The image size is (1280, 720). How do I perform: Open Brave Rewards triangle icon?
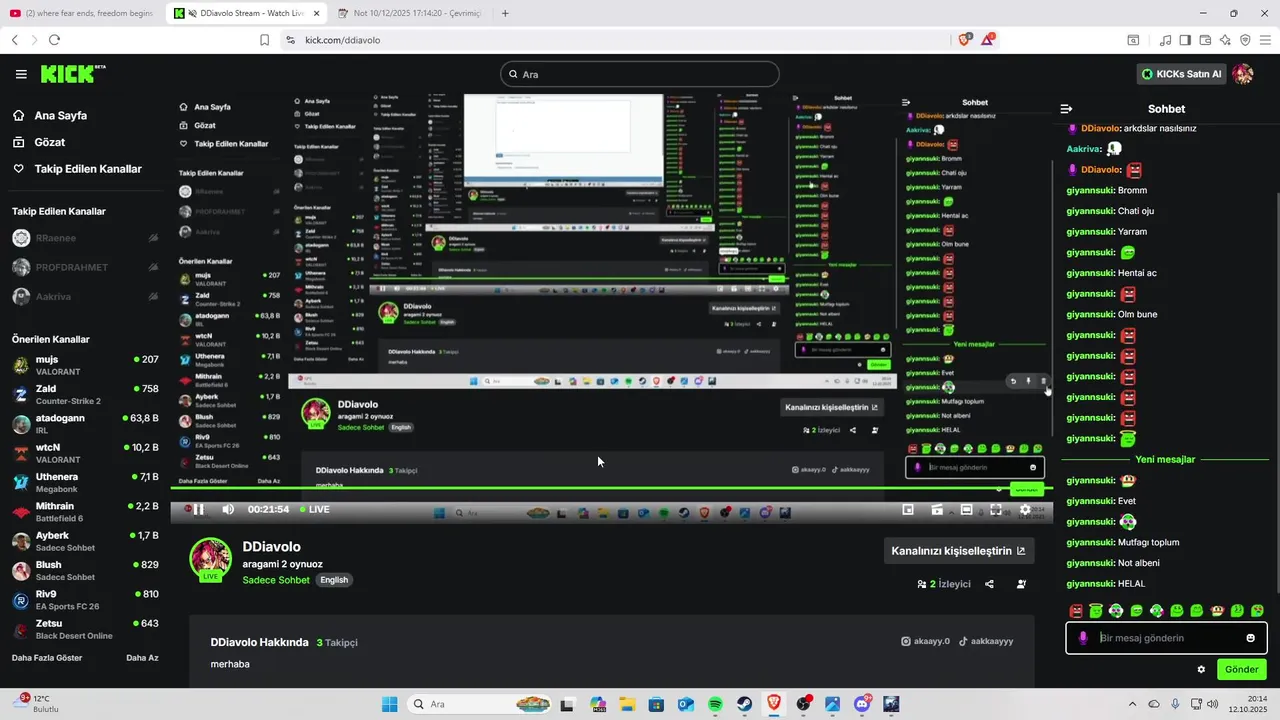(x=988, y=40)
